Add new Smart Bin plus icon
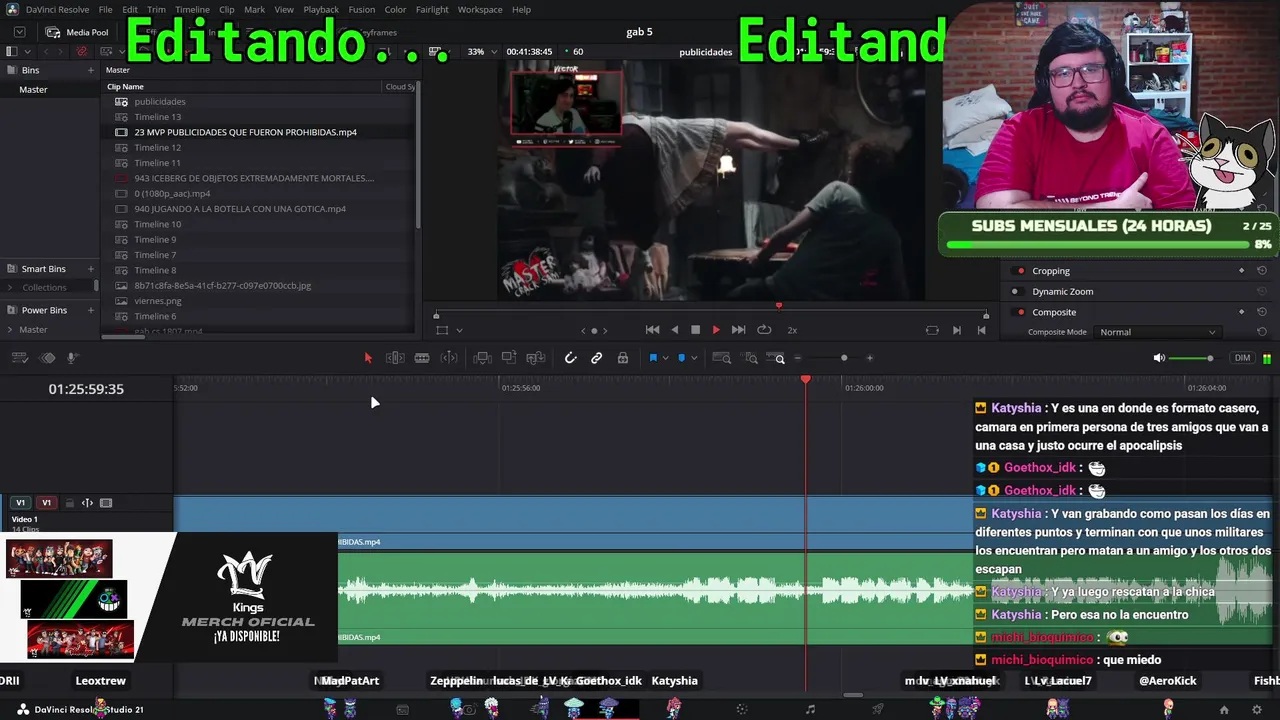The width and height of the screenshot is (1280, 720). pos(91,269)
